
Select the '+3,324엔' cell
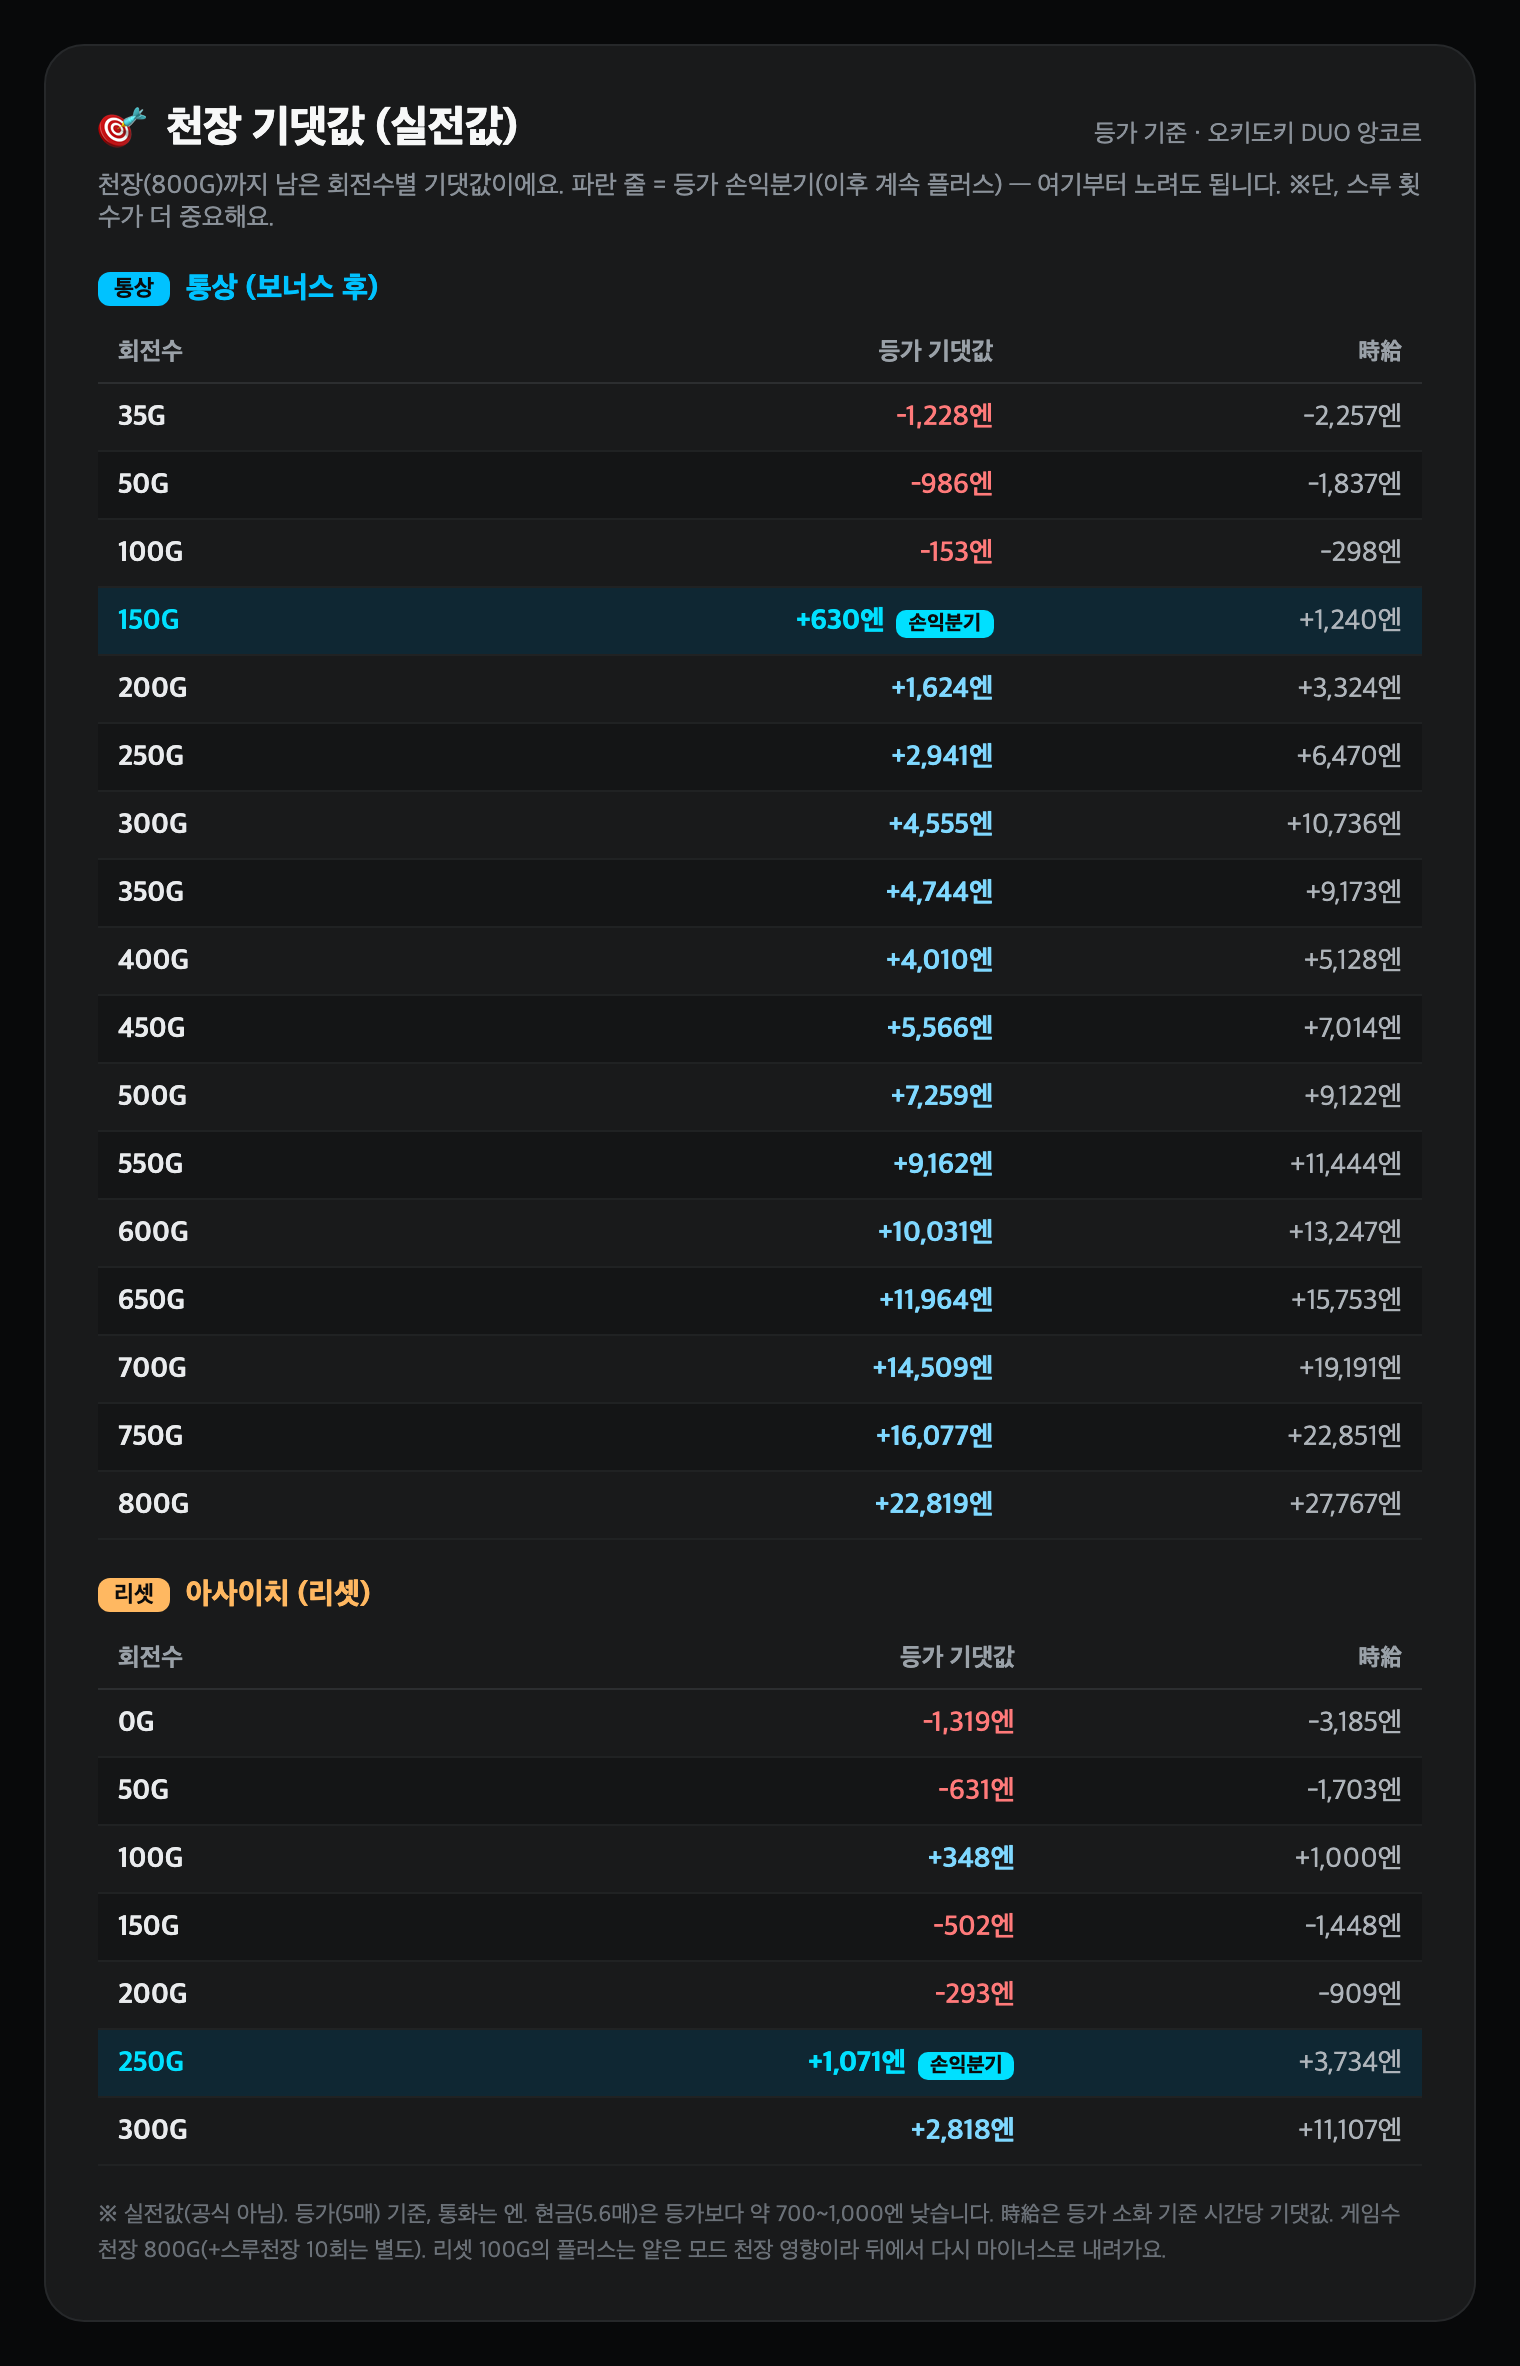[1349, 688]
